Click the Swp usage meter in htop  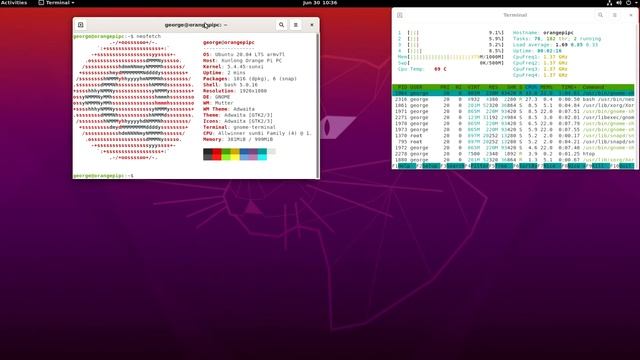pos(451,63)
